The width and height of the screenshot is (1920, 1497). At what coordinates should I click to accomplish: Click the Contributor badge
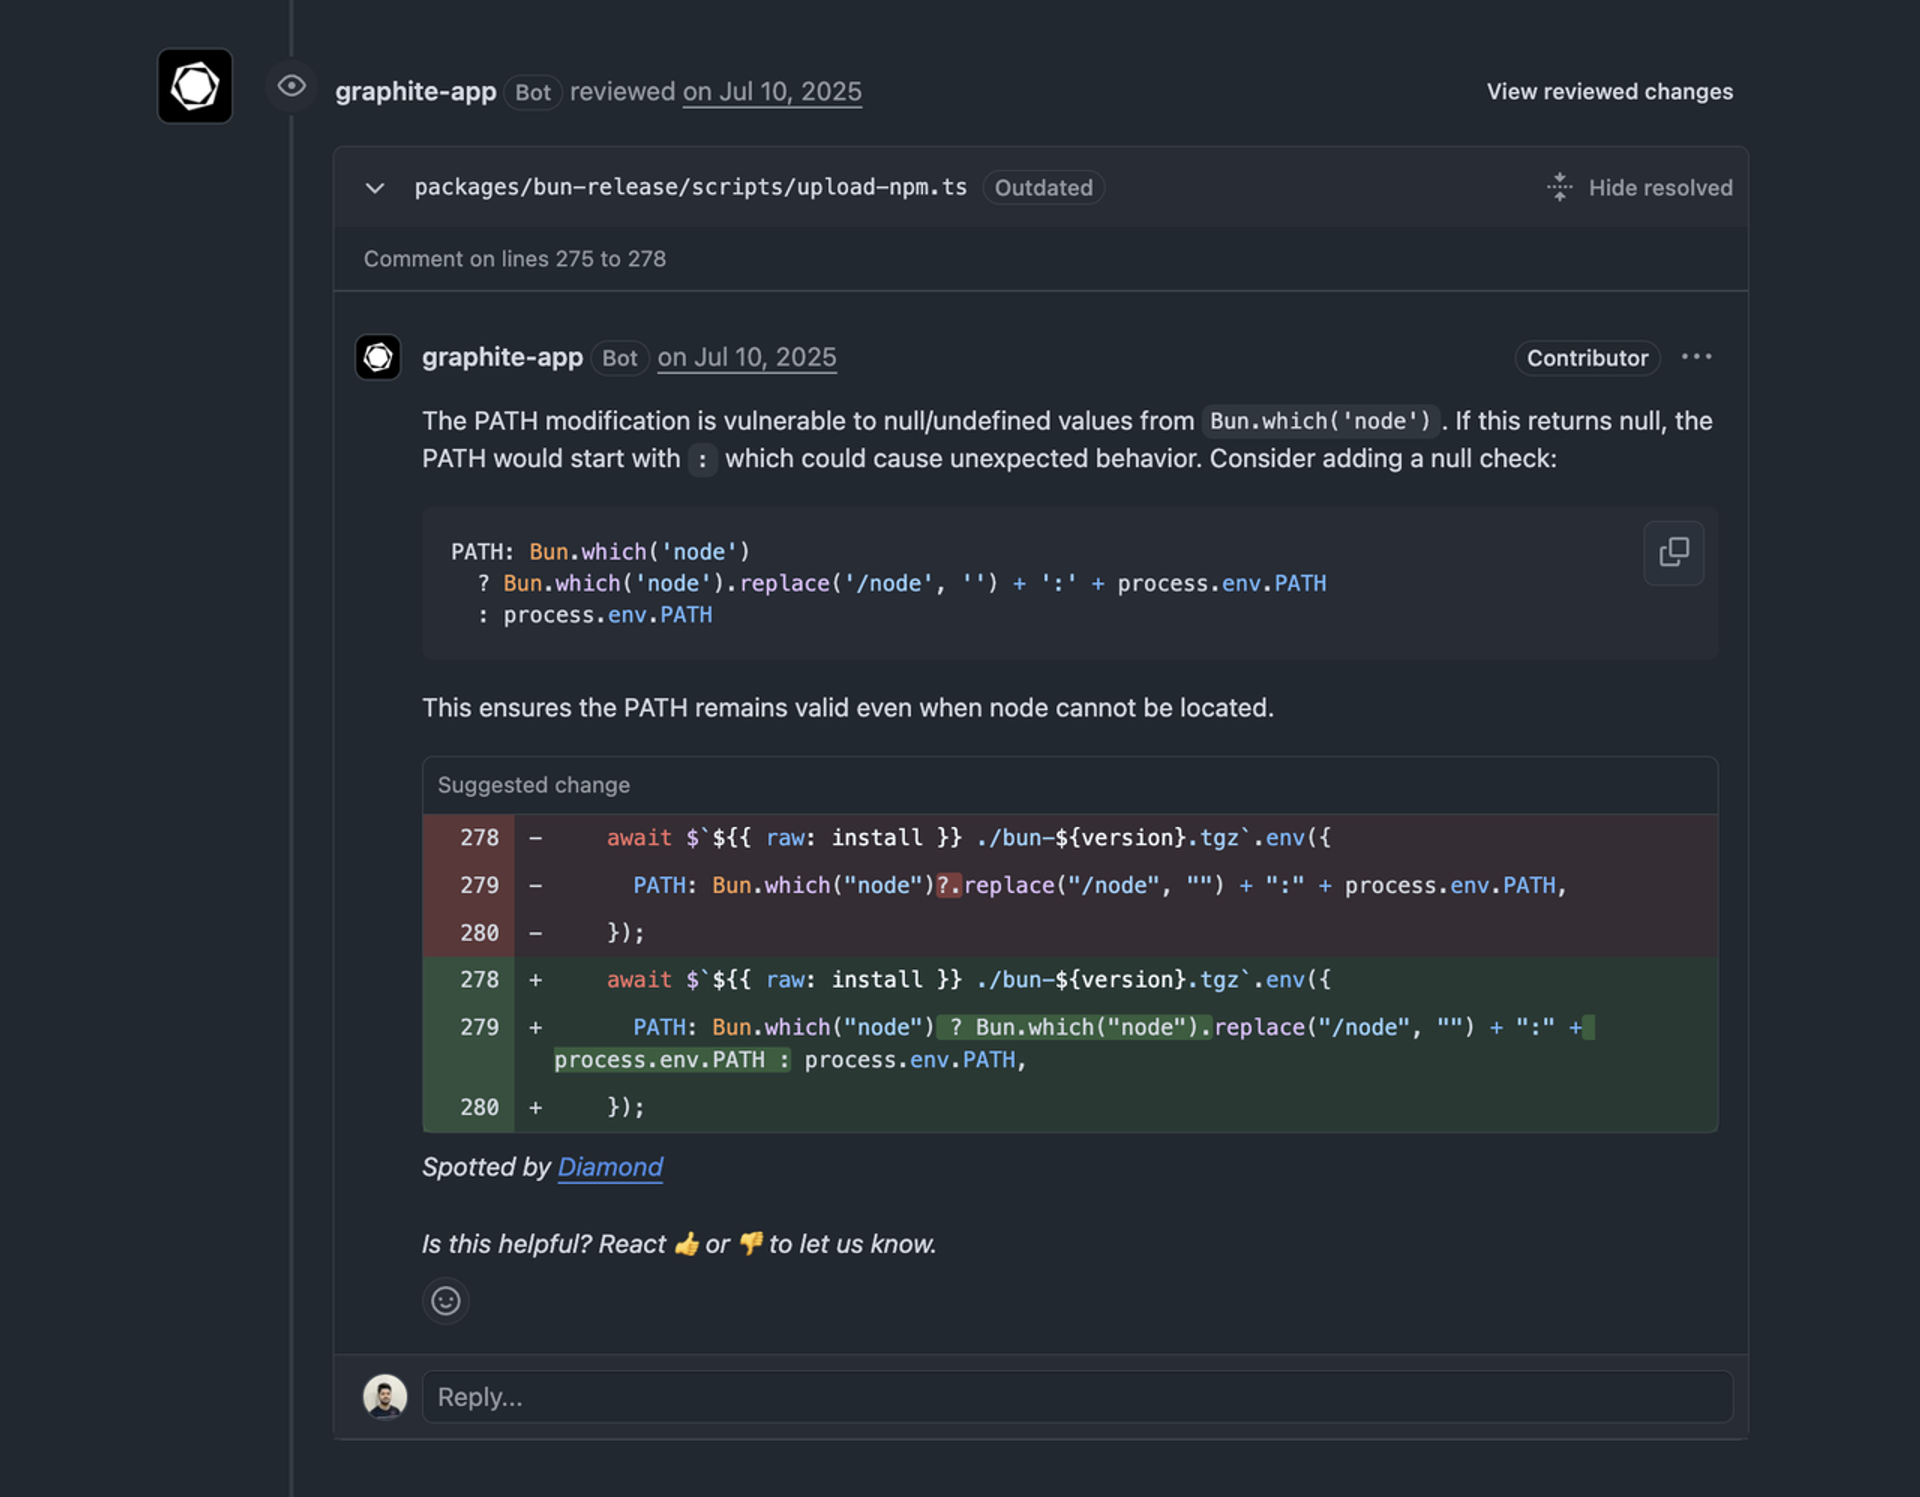click(x=1587, y=358)
